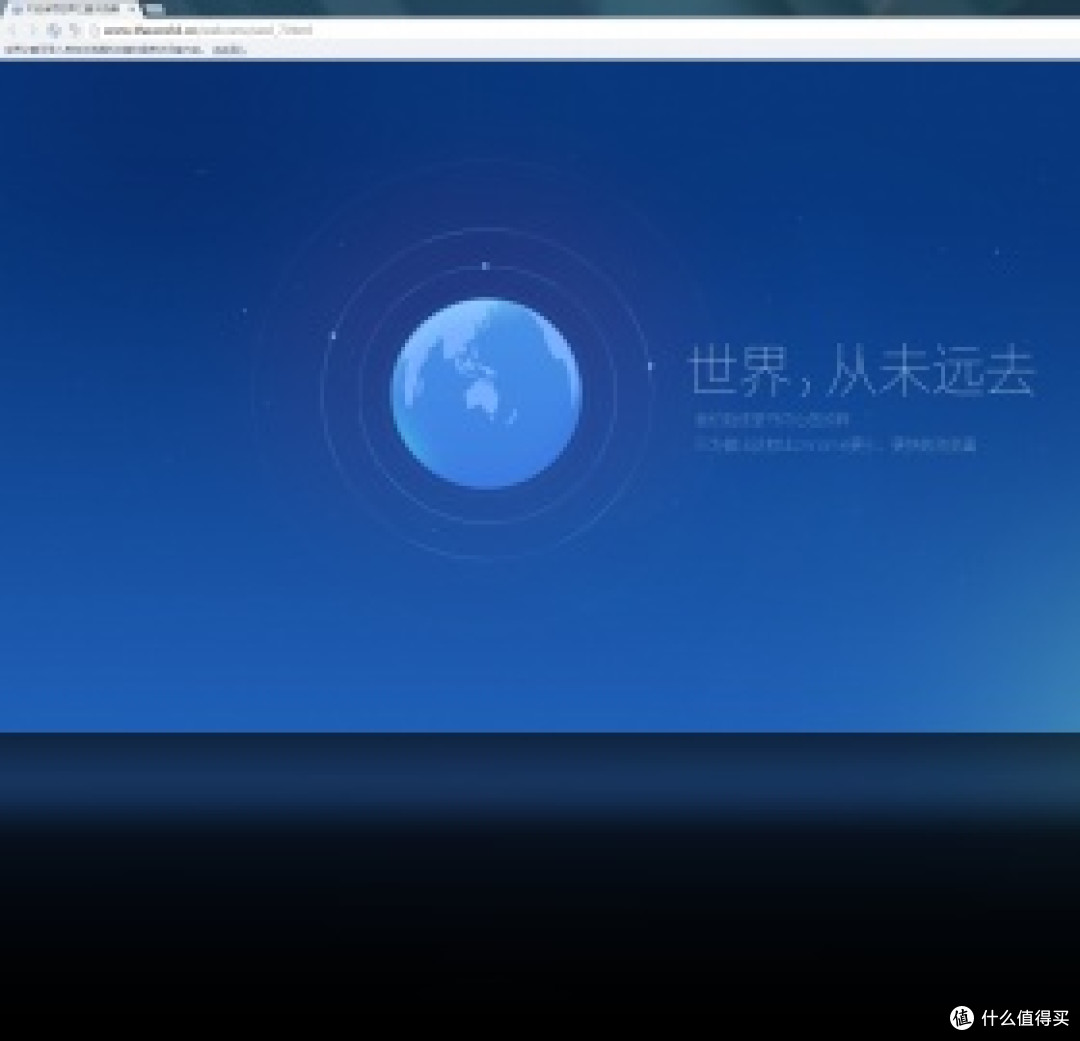Viewport: 1080px width, 1041px height.
Task: Go back using the browser back arrow
Action: 12,30
